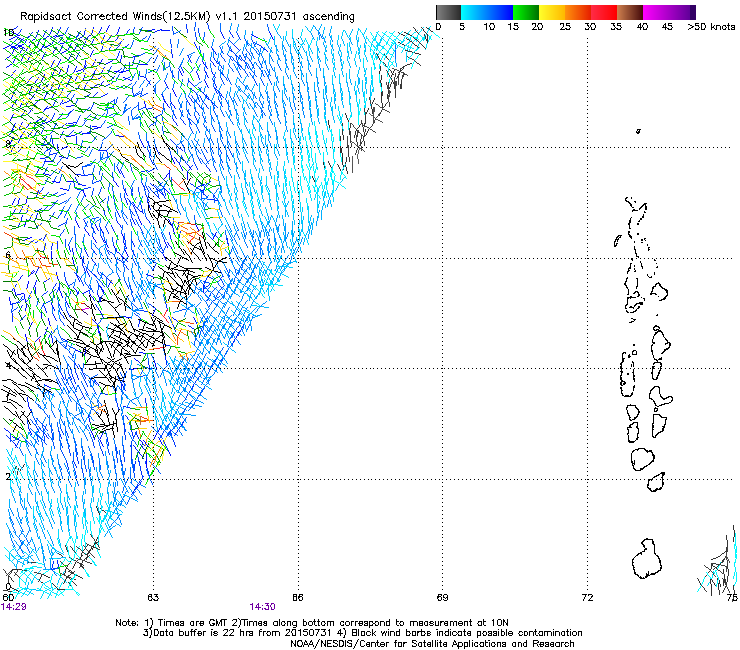Click the cyan 5-10 knots color segment

pos(474,12)
